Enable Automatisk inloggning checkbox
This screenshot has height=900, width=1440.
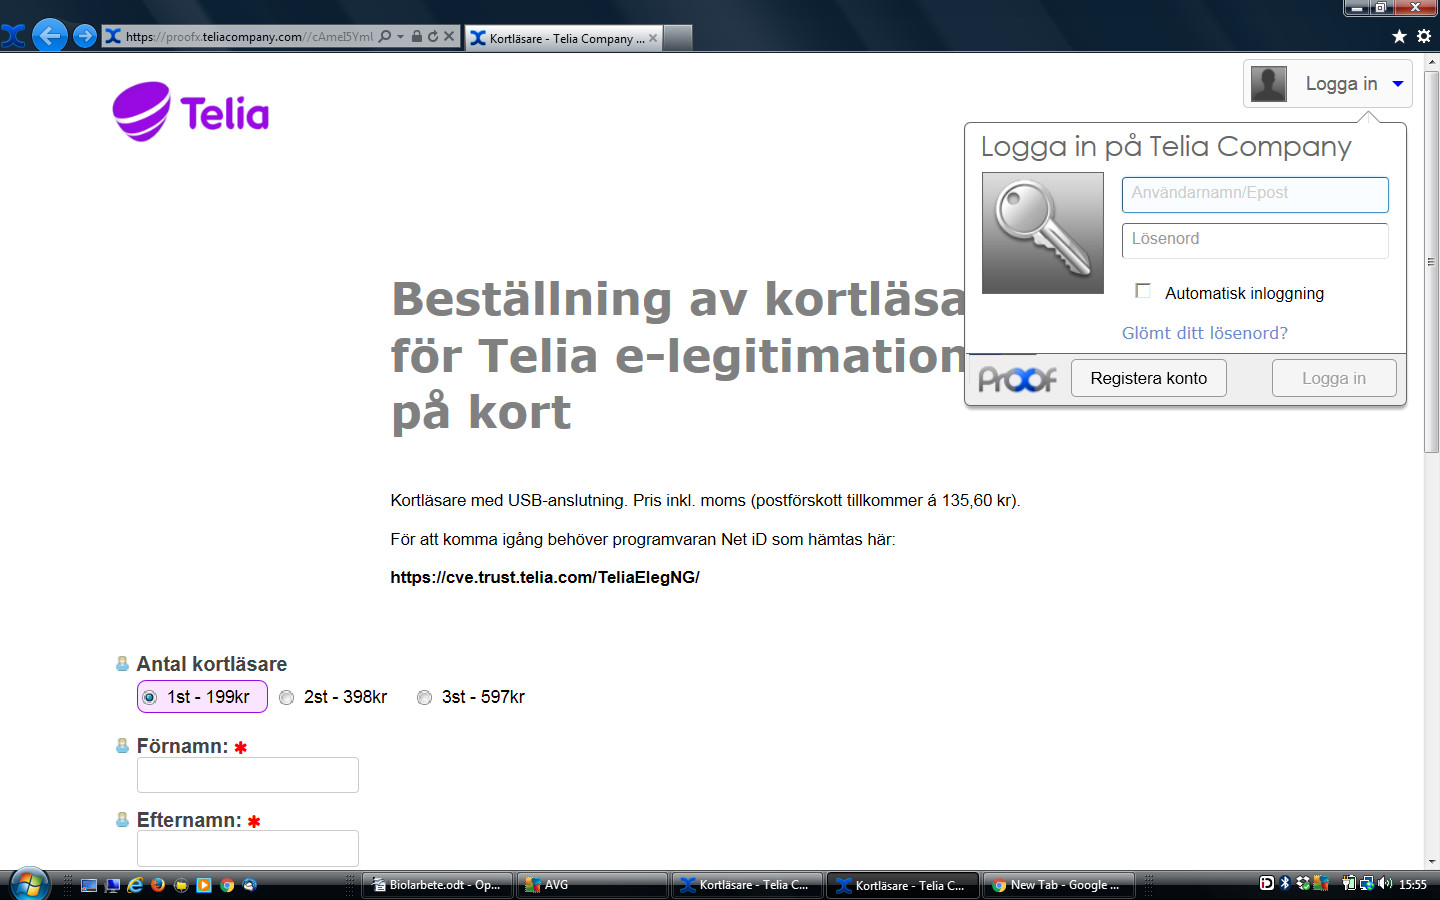pyautogui.click(x=1143, y=291)
